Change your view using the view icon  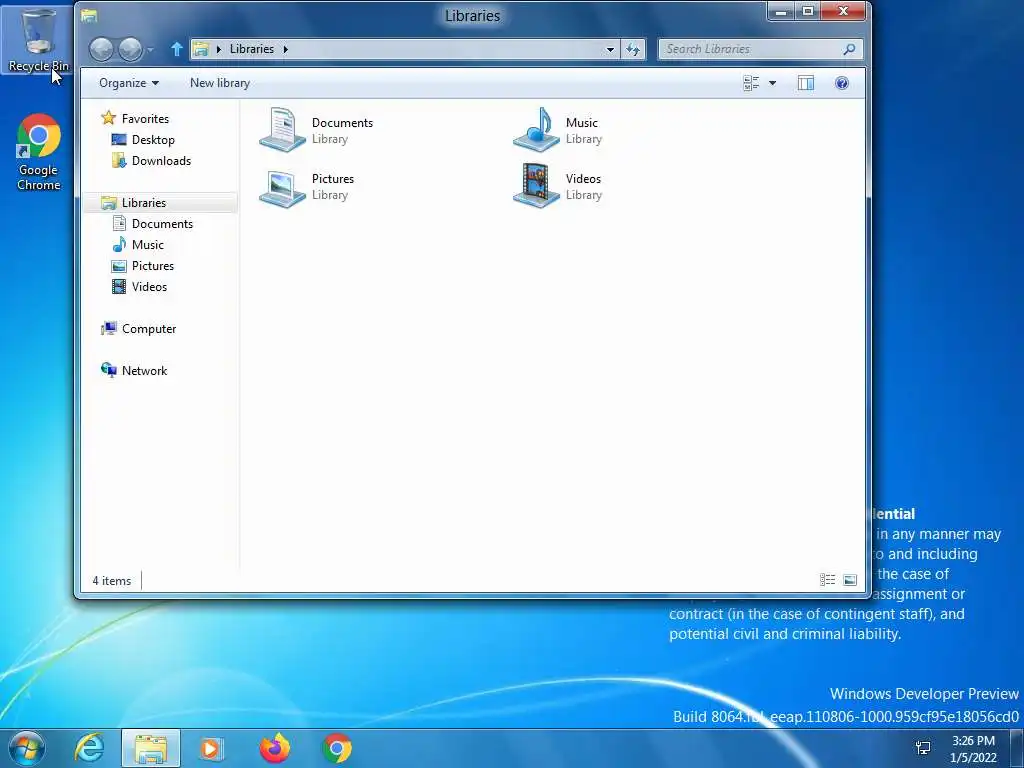pyautogui.click(x=751, y=83)
